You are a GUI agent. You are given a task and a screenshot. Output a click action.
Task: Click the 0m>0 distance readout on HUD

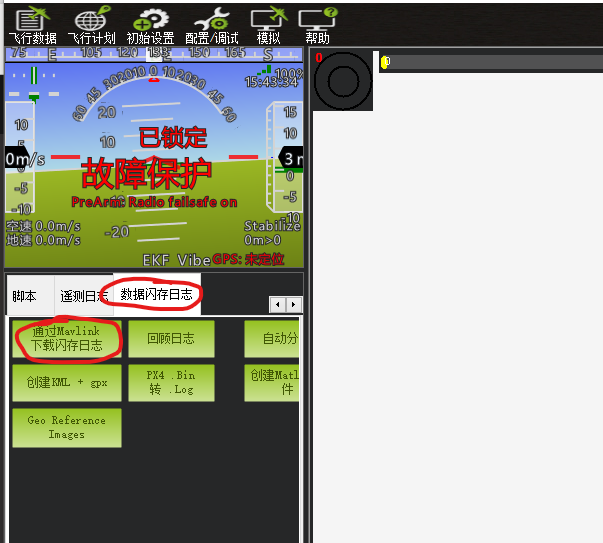[x=263, y=240]
